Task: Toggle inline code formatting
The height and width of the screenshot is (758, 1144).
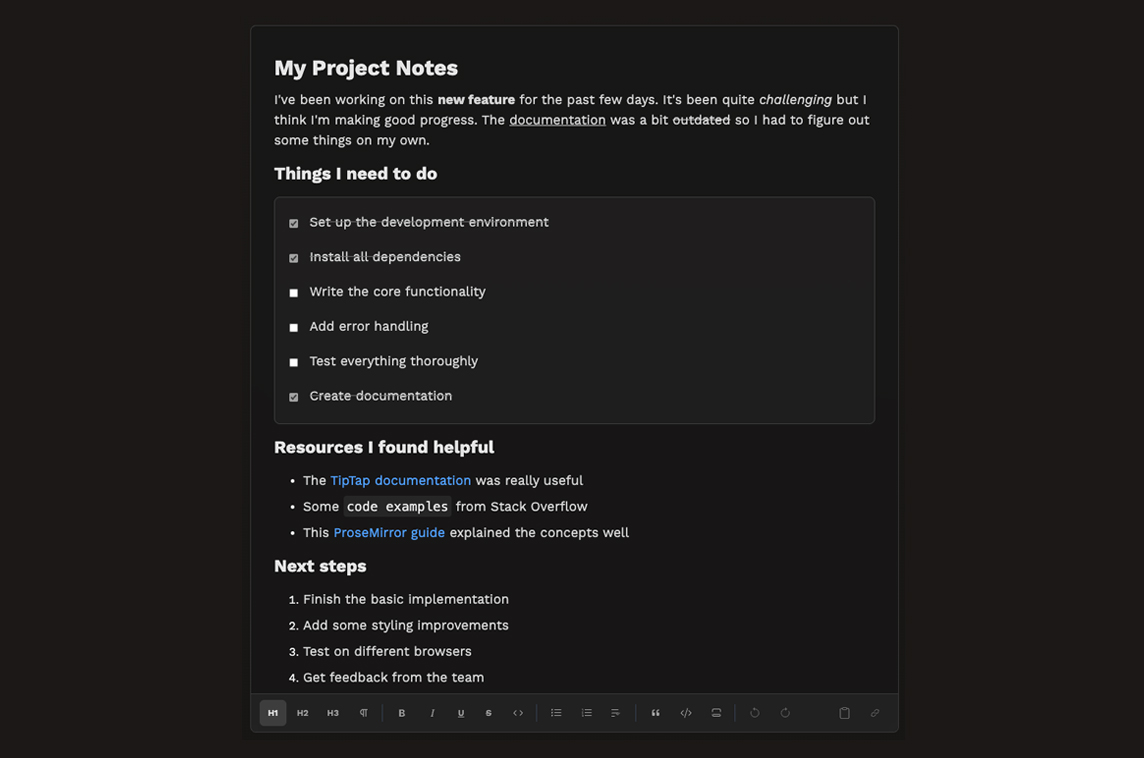Action: pyautogui.click(x=518, y=713)
